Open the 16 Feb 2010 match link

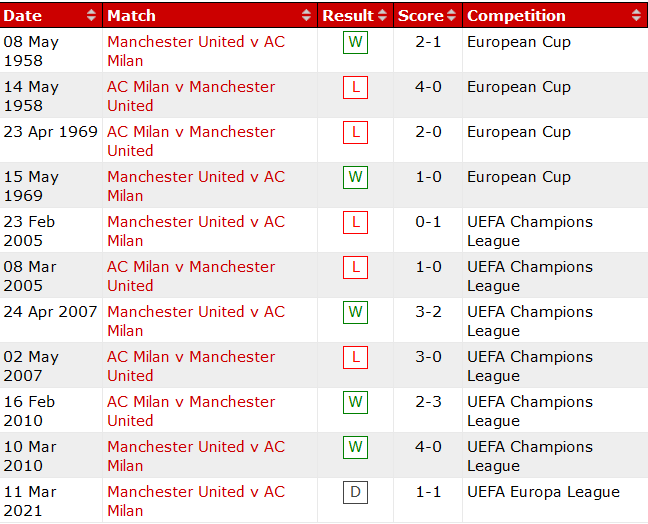[190, 402]
